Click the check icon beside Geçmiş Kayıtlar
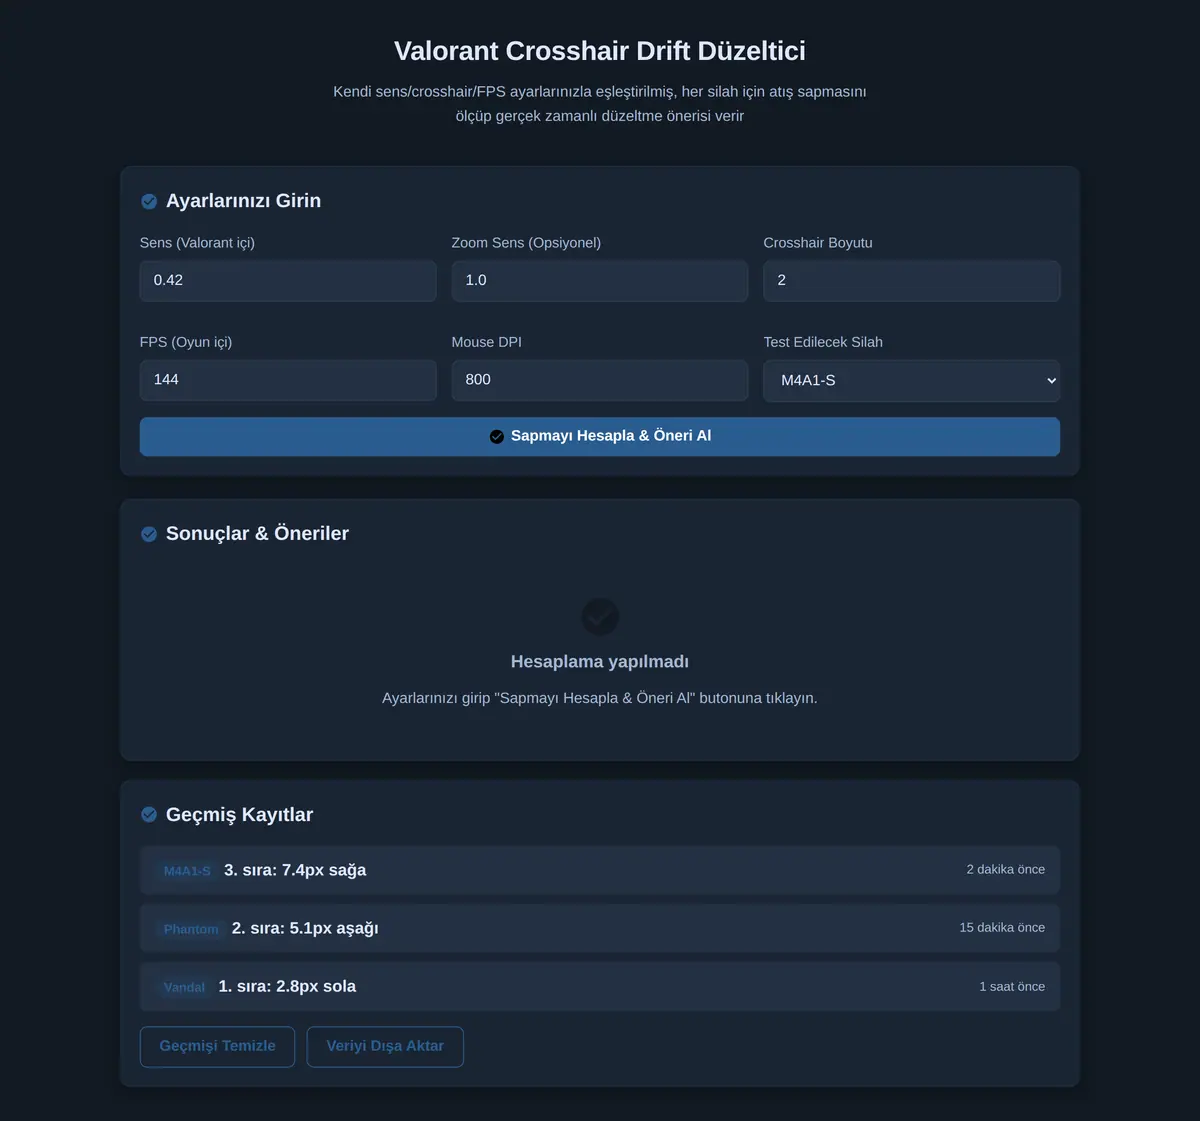 (149, 815)
